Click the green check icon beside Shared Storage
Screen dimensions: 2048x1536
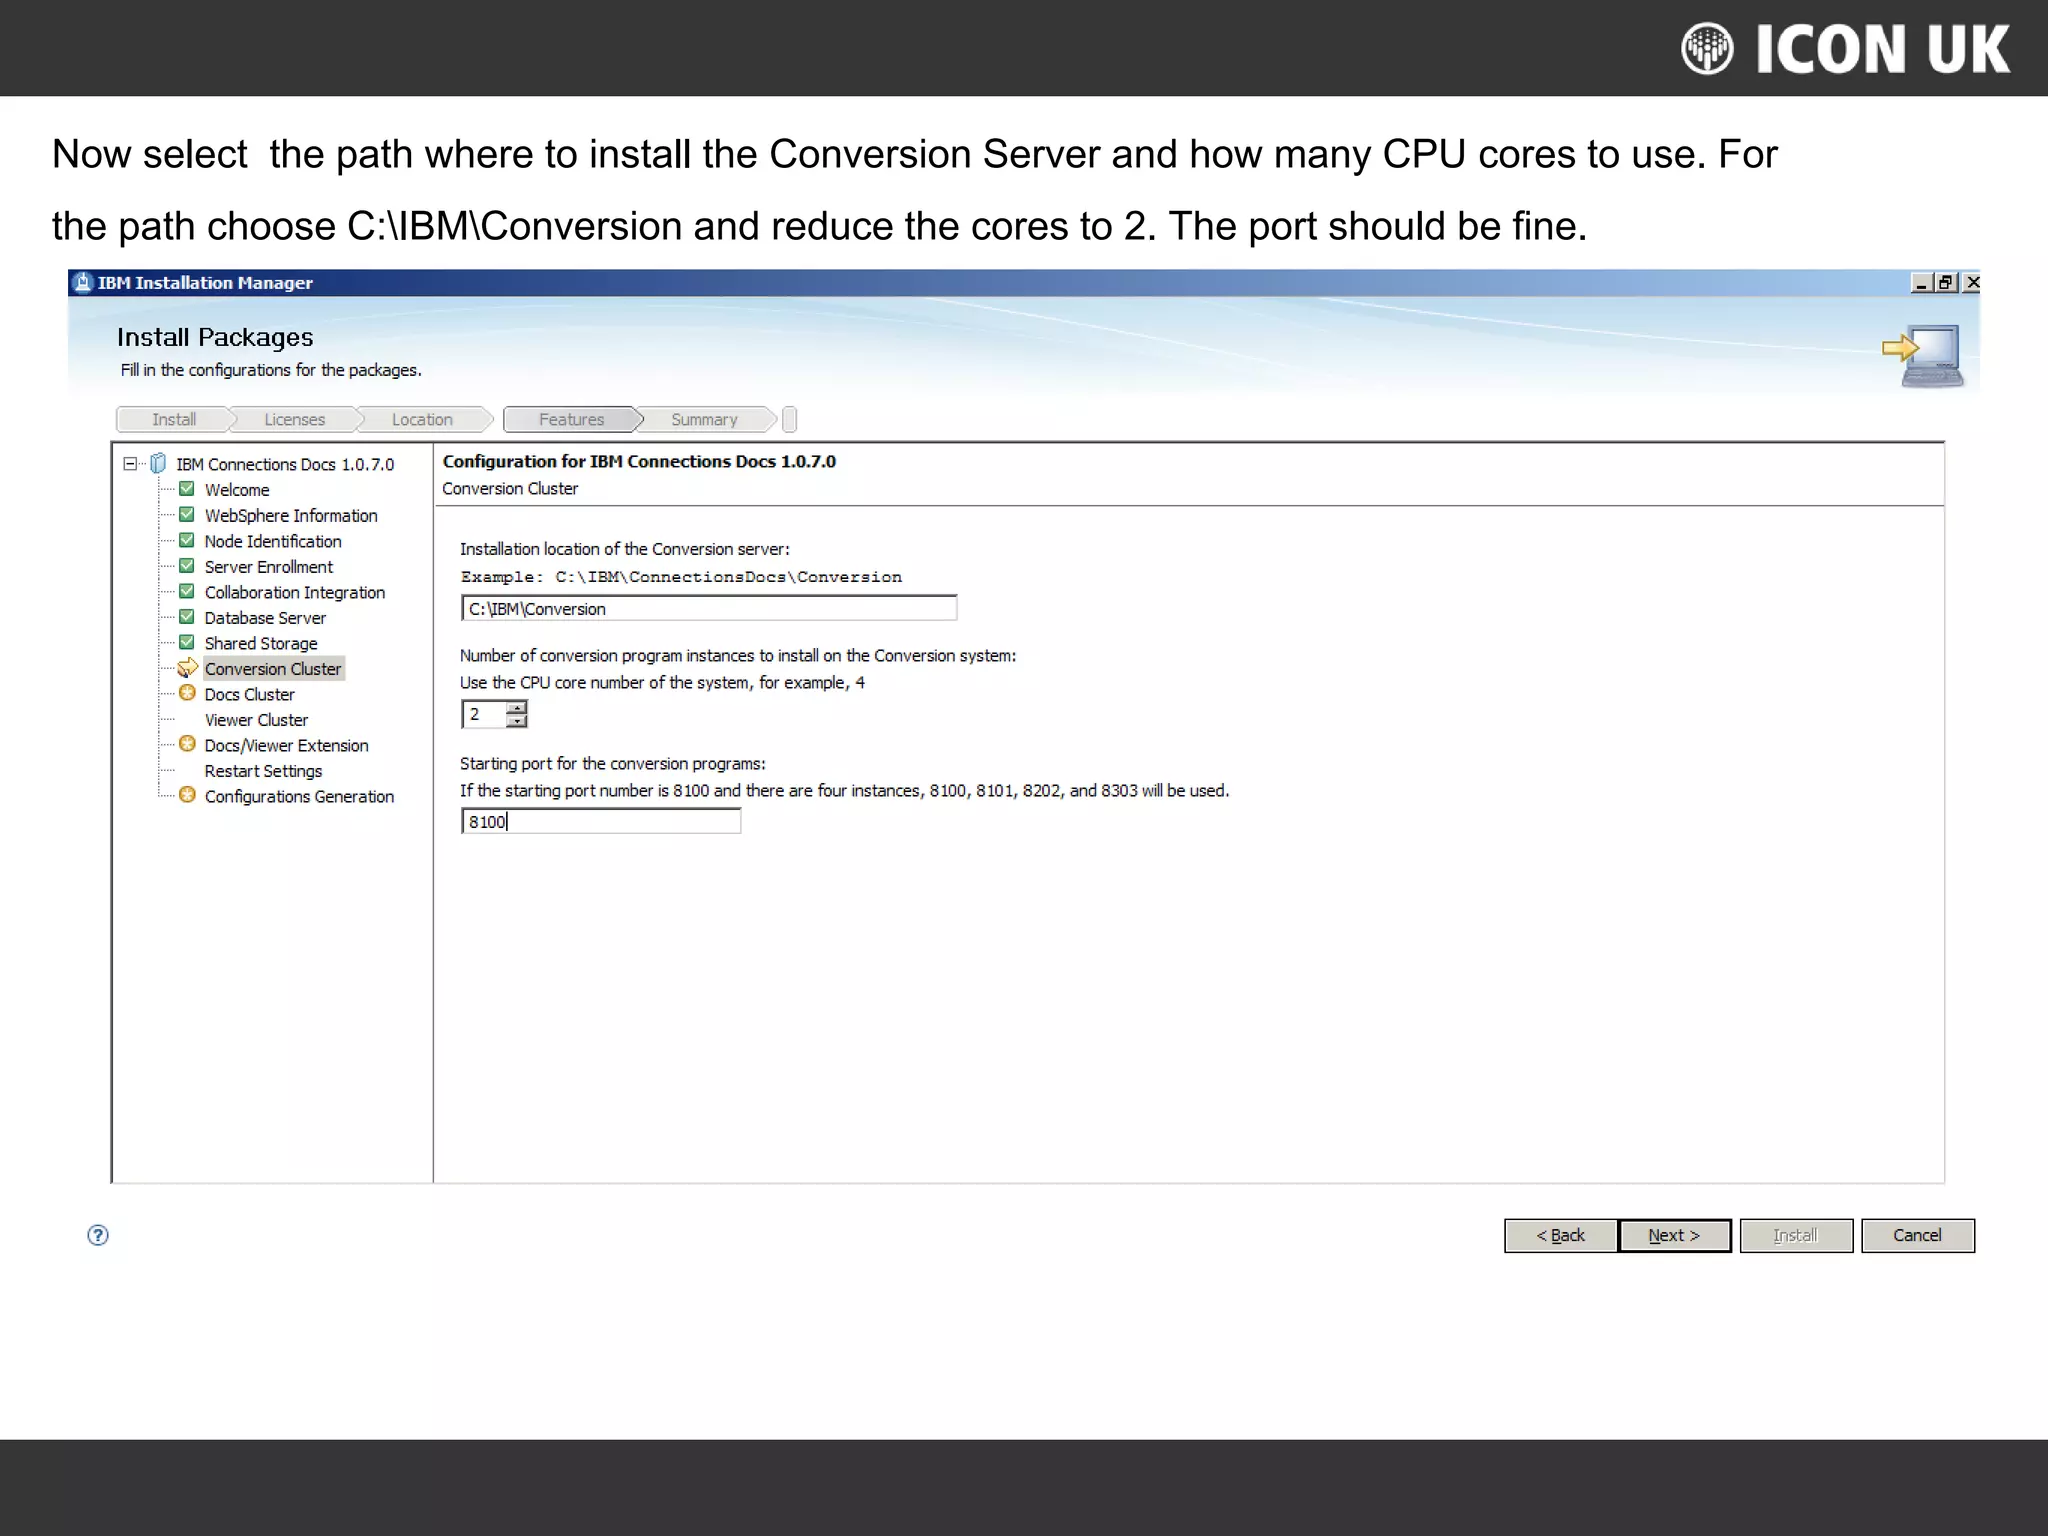[x=186, y=642]
